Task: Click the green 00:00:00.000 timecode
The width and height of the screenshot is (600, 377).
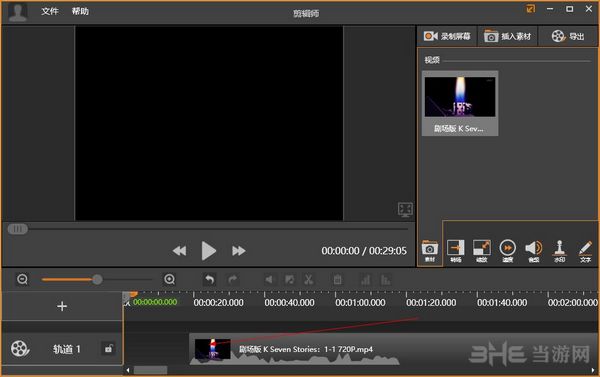Action: pyautogui.click(x=155, y=302)
